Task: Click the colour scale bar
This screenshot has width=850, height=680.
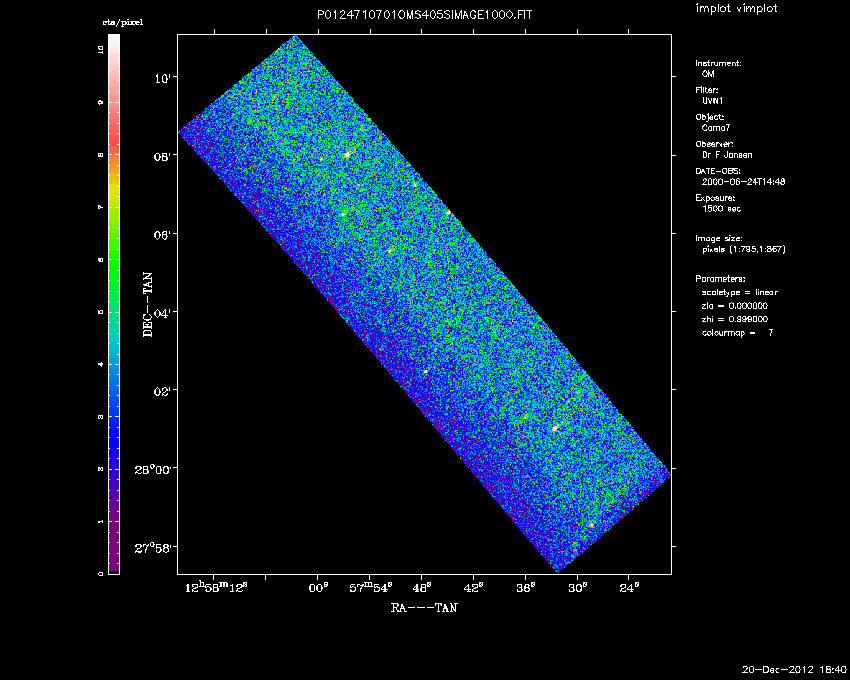Action: tap(114, 304)
